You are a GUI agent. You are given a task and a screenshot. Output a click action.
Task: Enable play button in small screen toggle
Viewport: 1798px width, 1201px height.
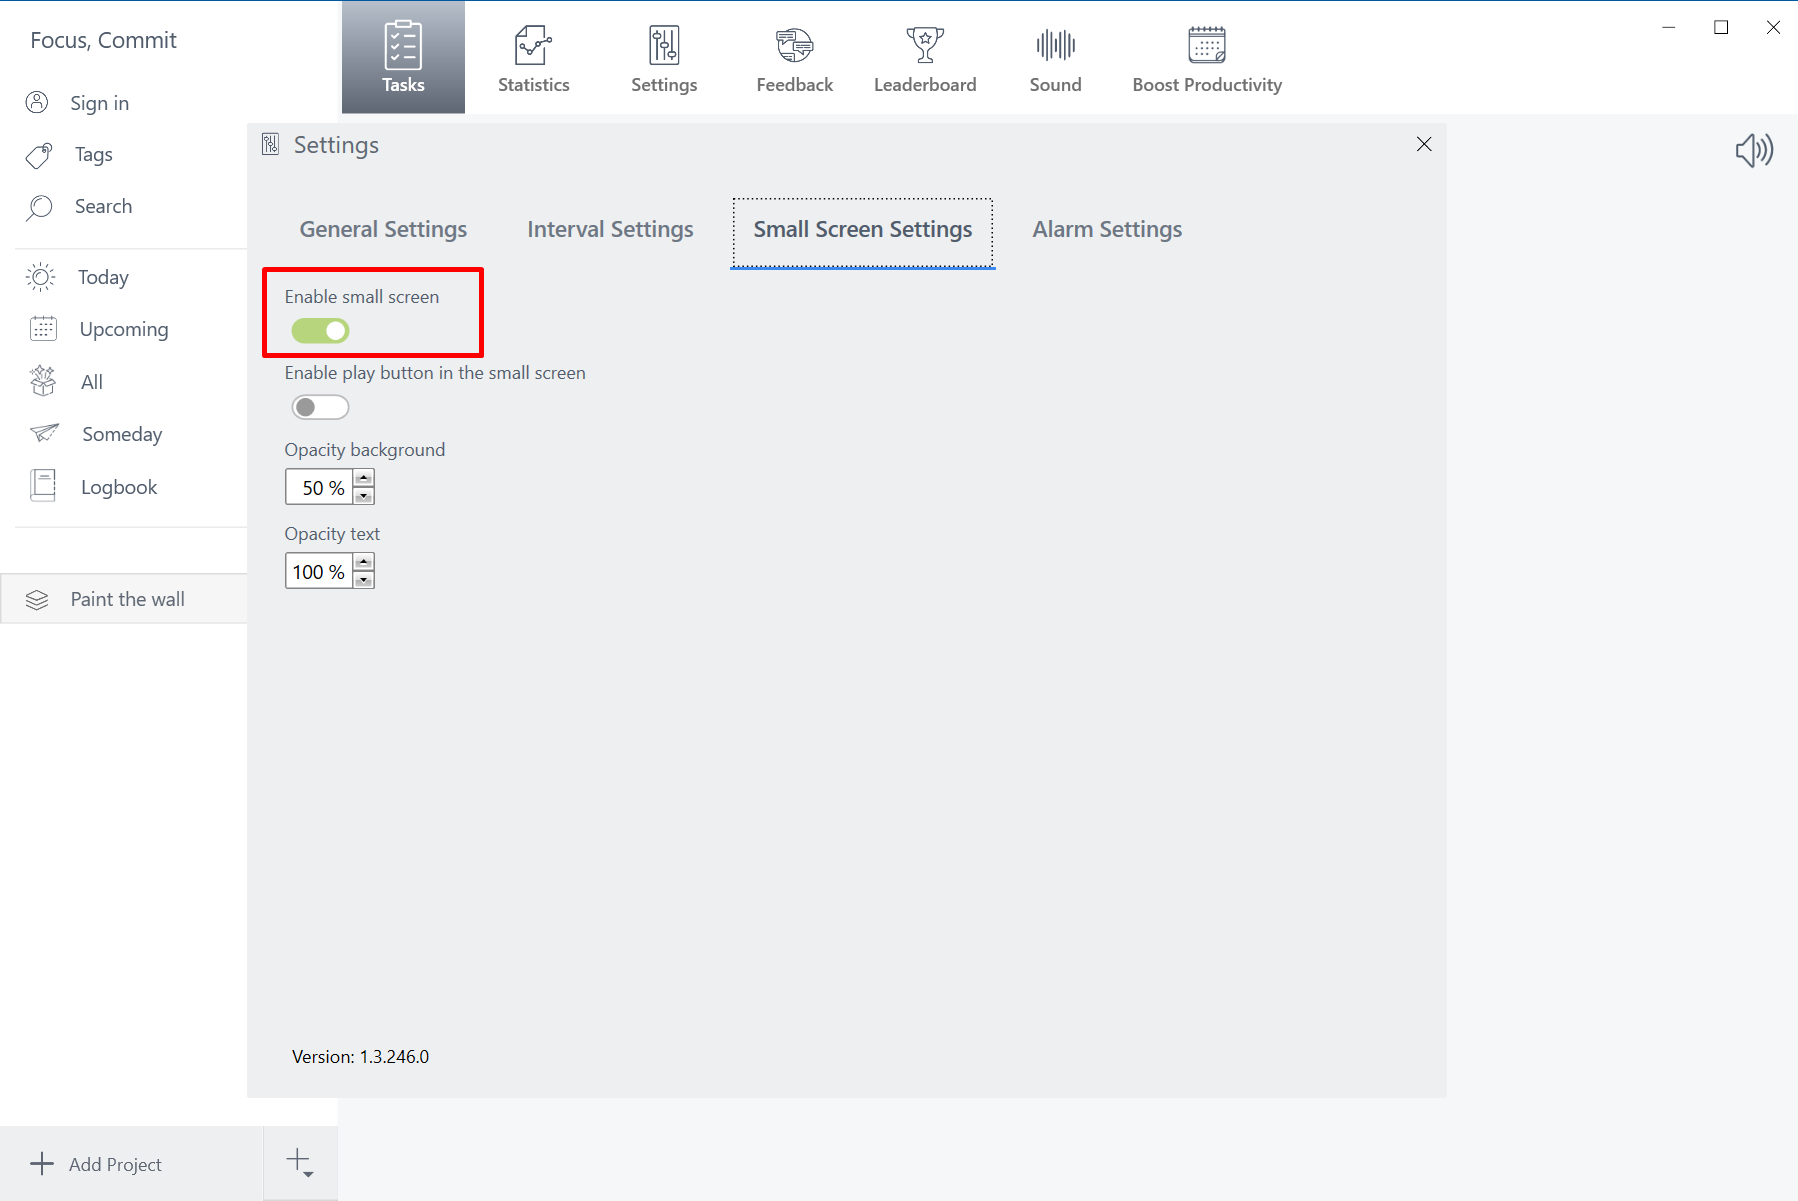320,408
